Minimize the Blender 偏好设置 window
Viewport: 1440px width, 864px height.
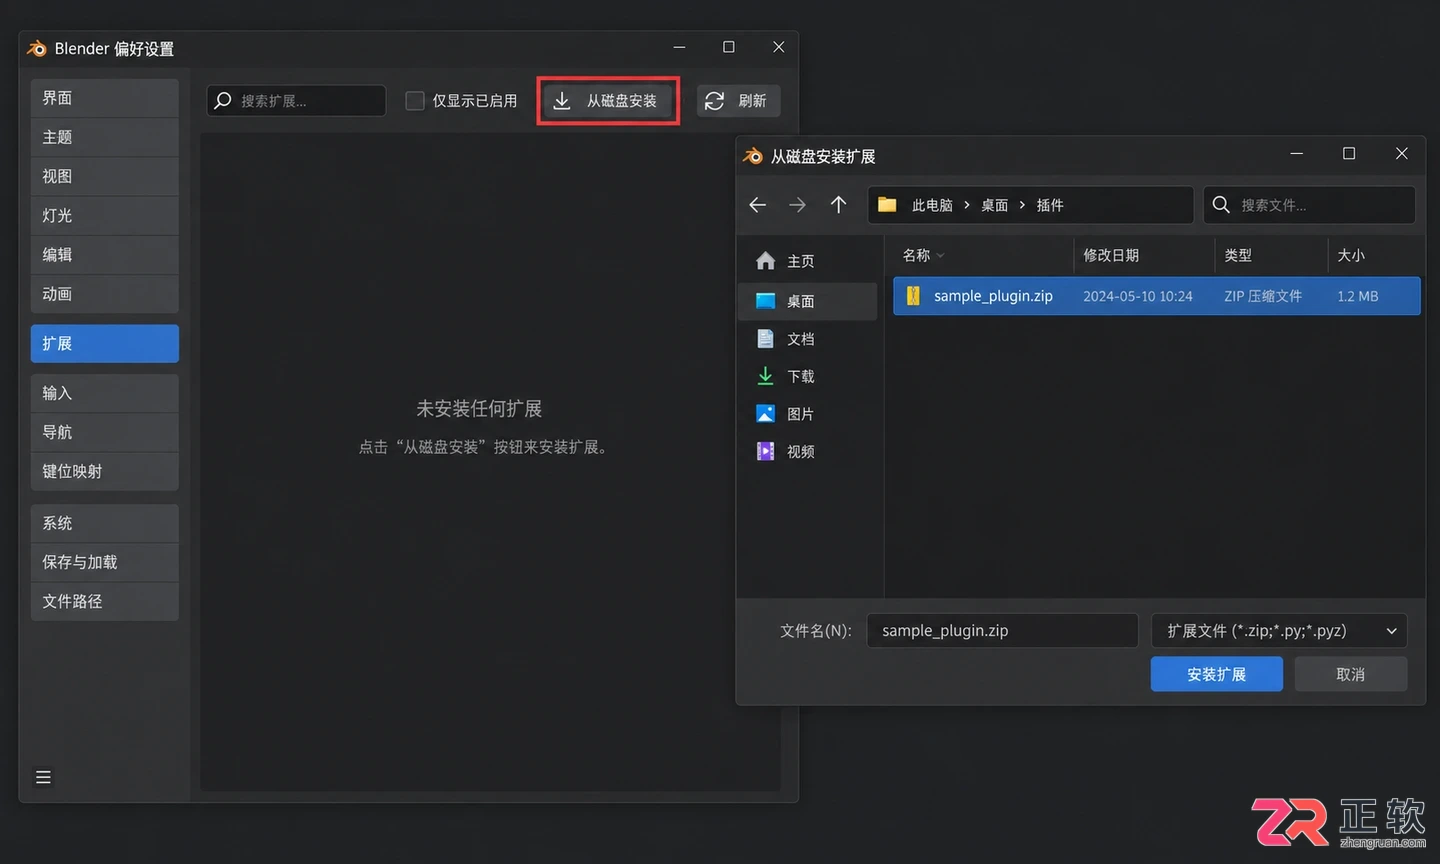click(x=679, y=47)
